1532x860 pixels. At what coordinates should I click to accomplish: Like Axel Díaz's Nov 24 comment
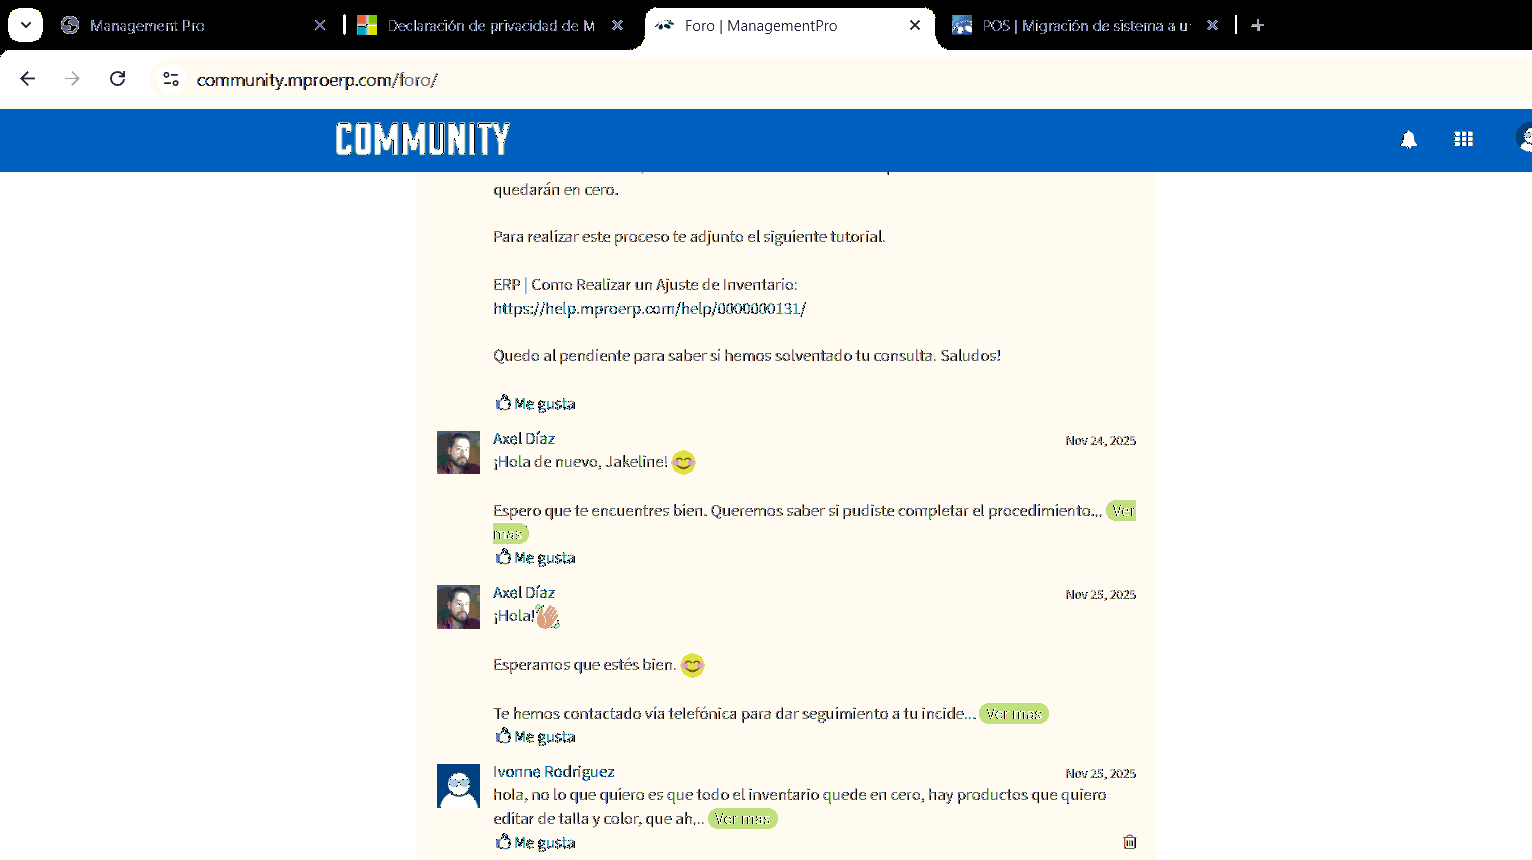tap(535, 558)
